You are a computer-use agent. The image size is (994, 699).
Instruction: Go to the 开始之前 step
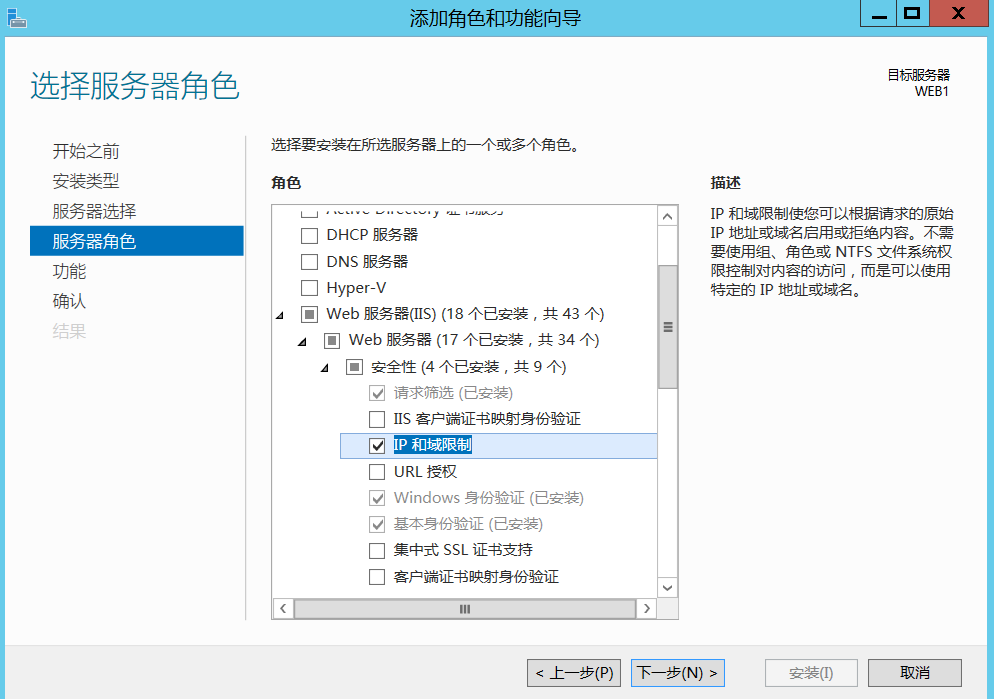86,151
